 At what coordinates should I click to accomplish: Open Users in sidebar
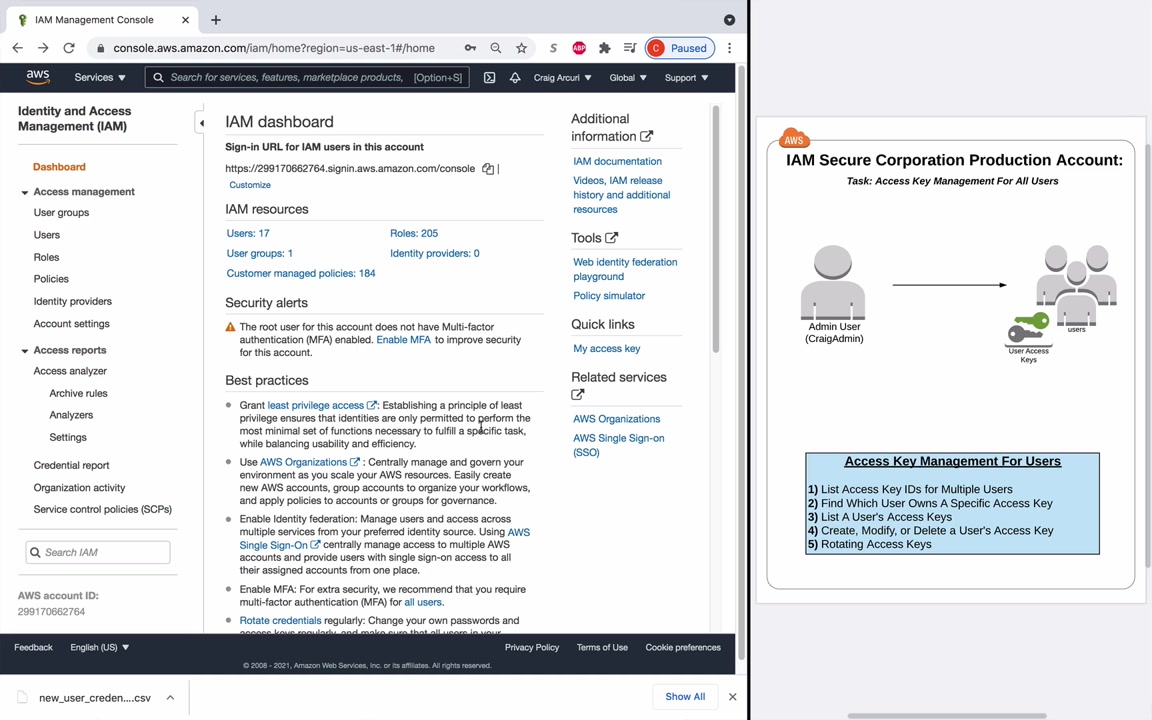click(47, 235)
